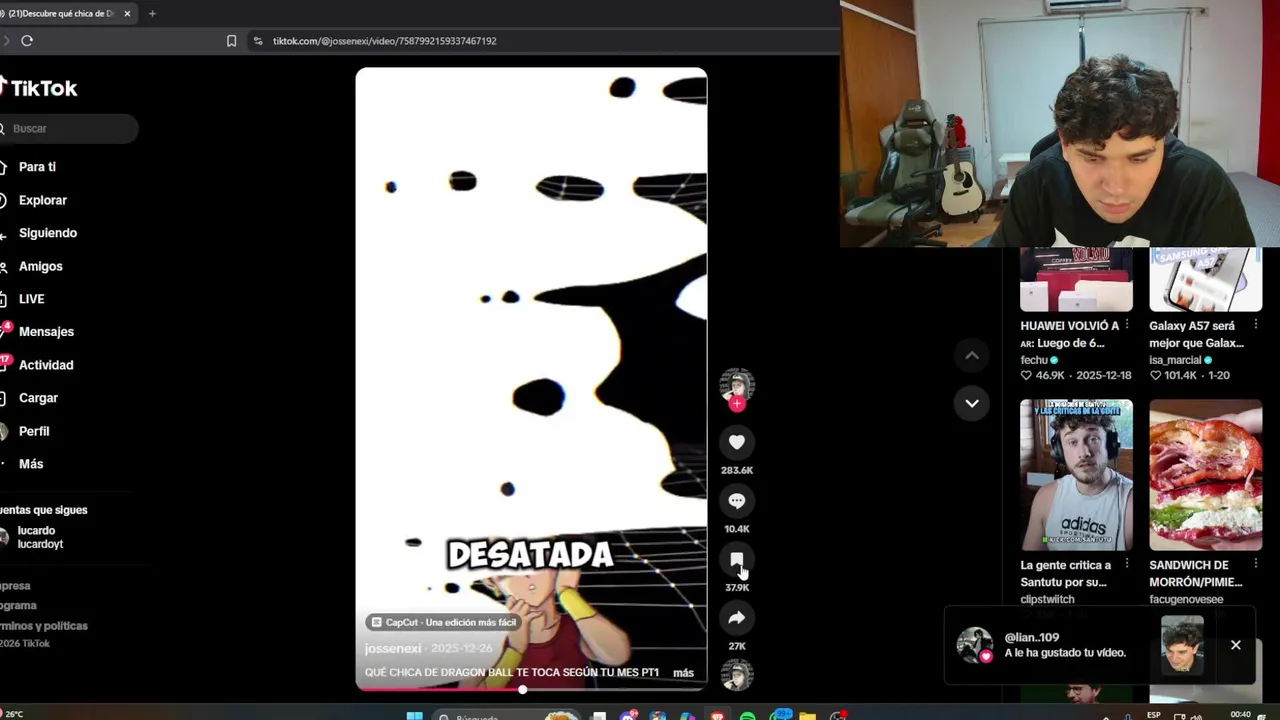Open File Explorer folder on the taskbar
Image resolution: width=1280 pixels, height=720 pixels.
coord(807,715)
